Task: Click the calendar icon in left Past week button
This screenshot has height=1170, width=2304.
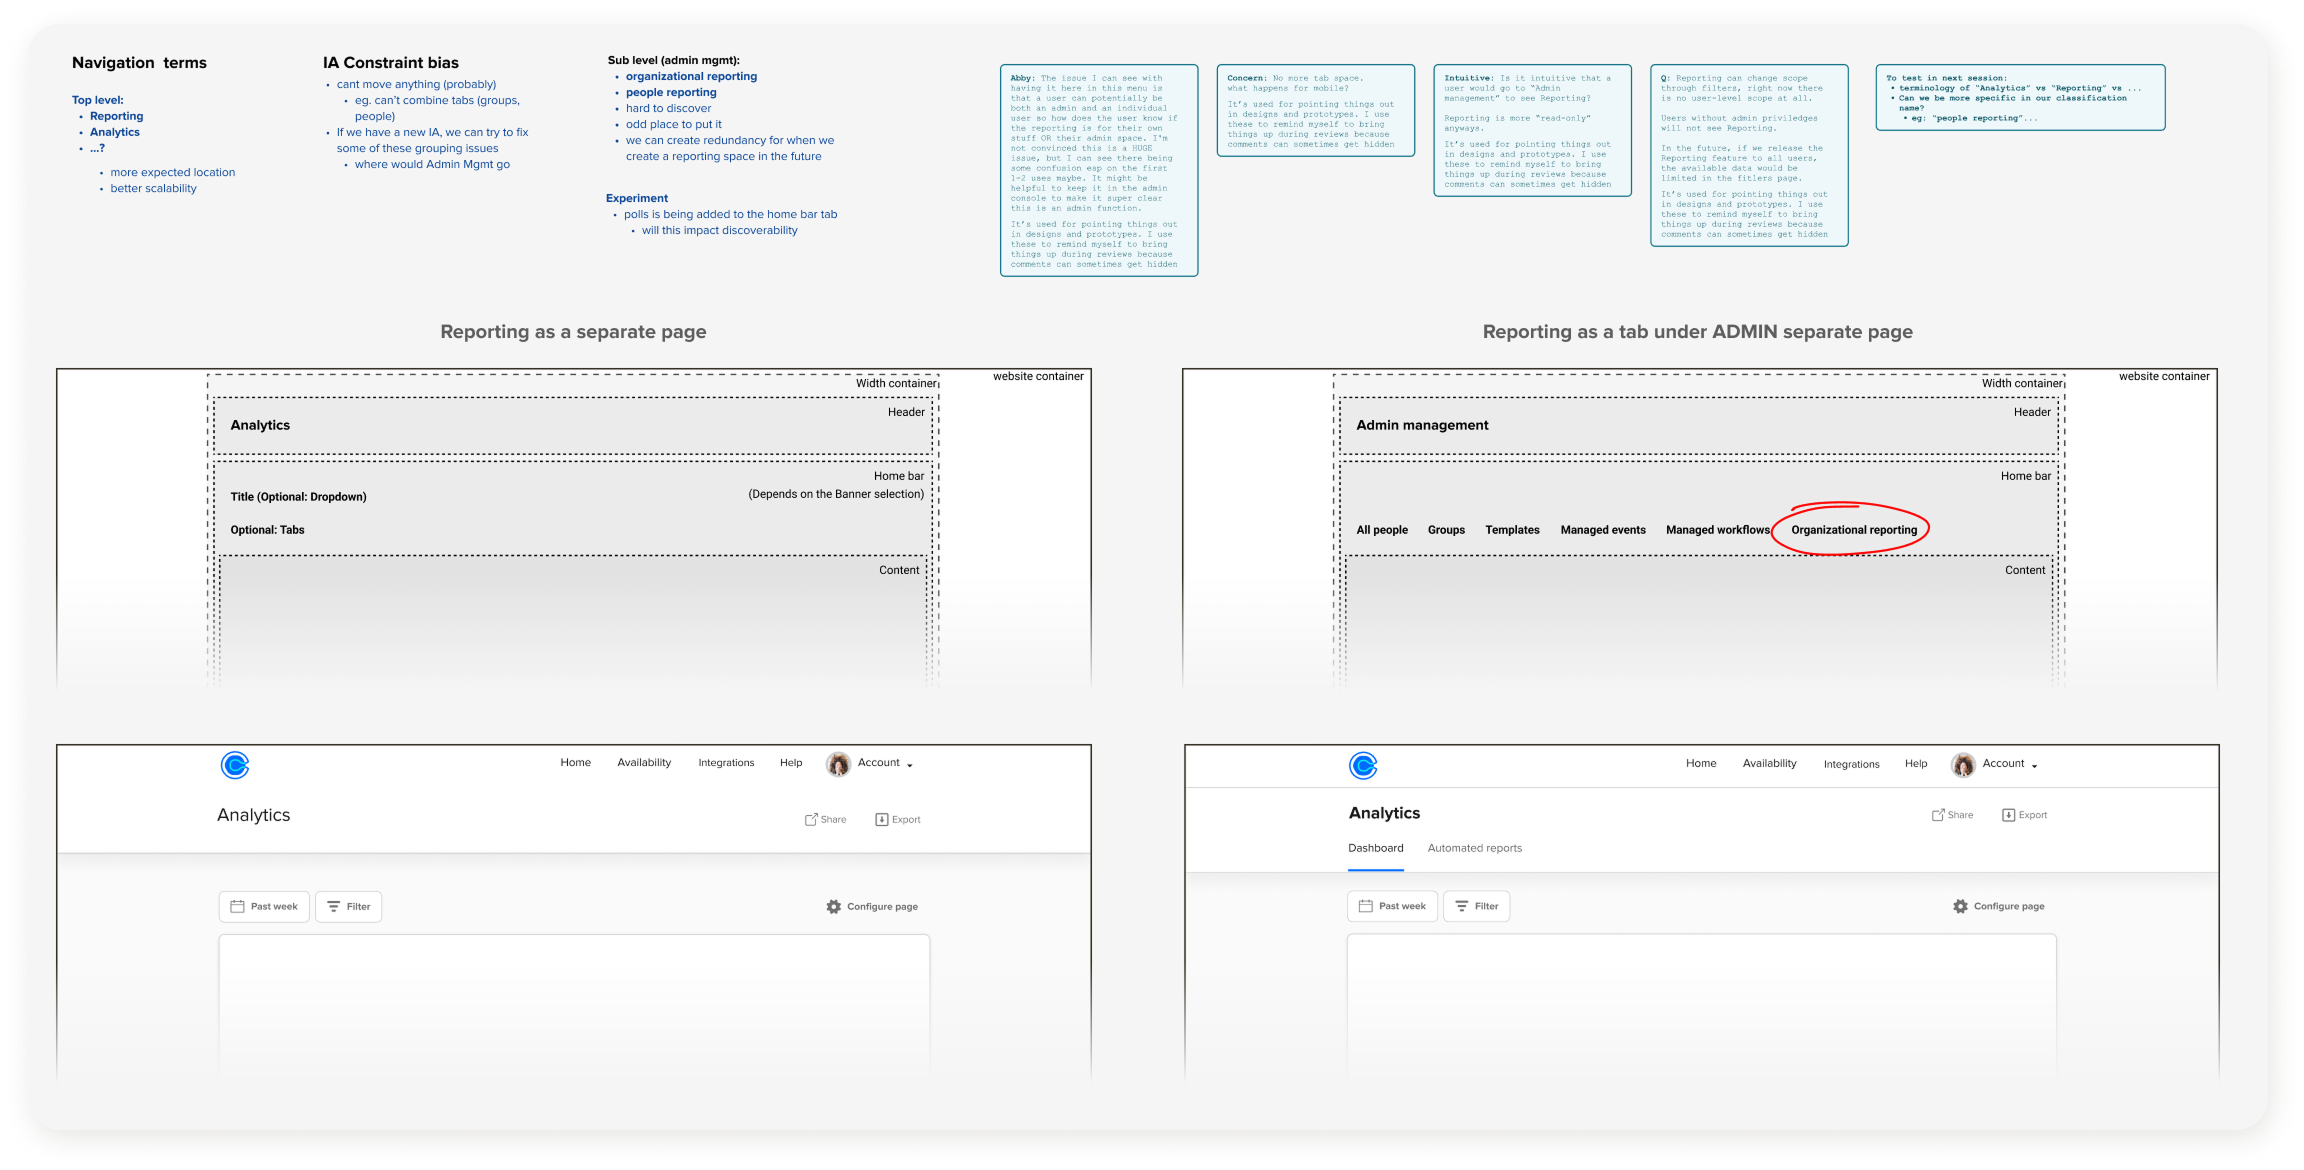Action: click(238, 906)
